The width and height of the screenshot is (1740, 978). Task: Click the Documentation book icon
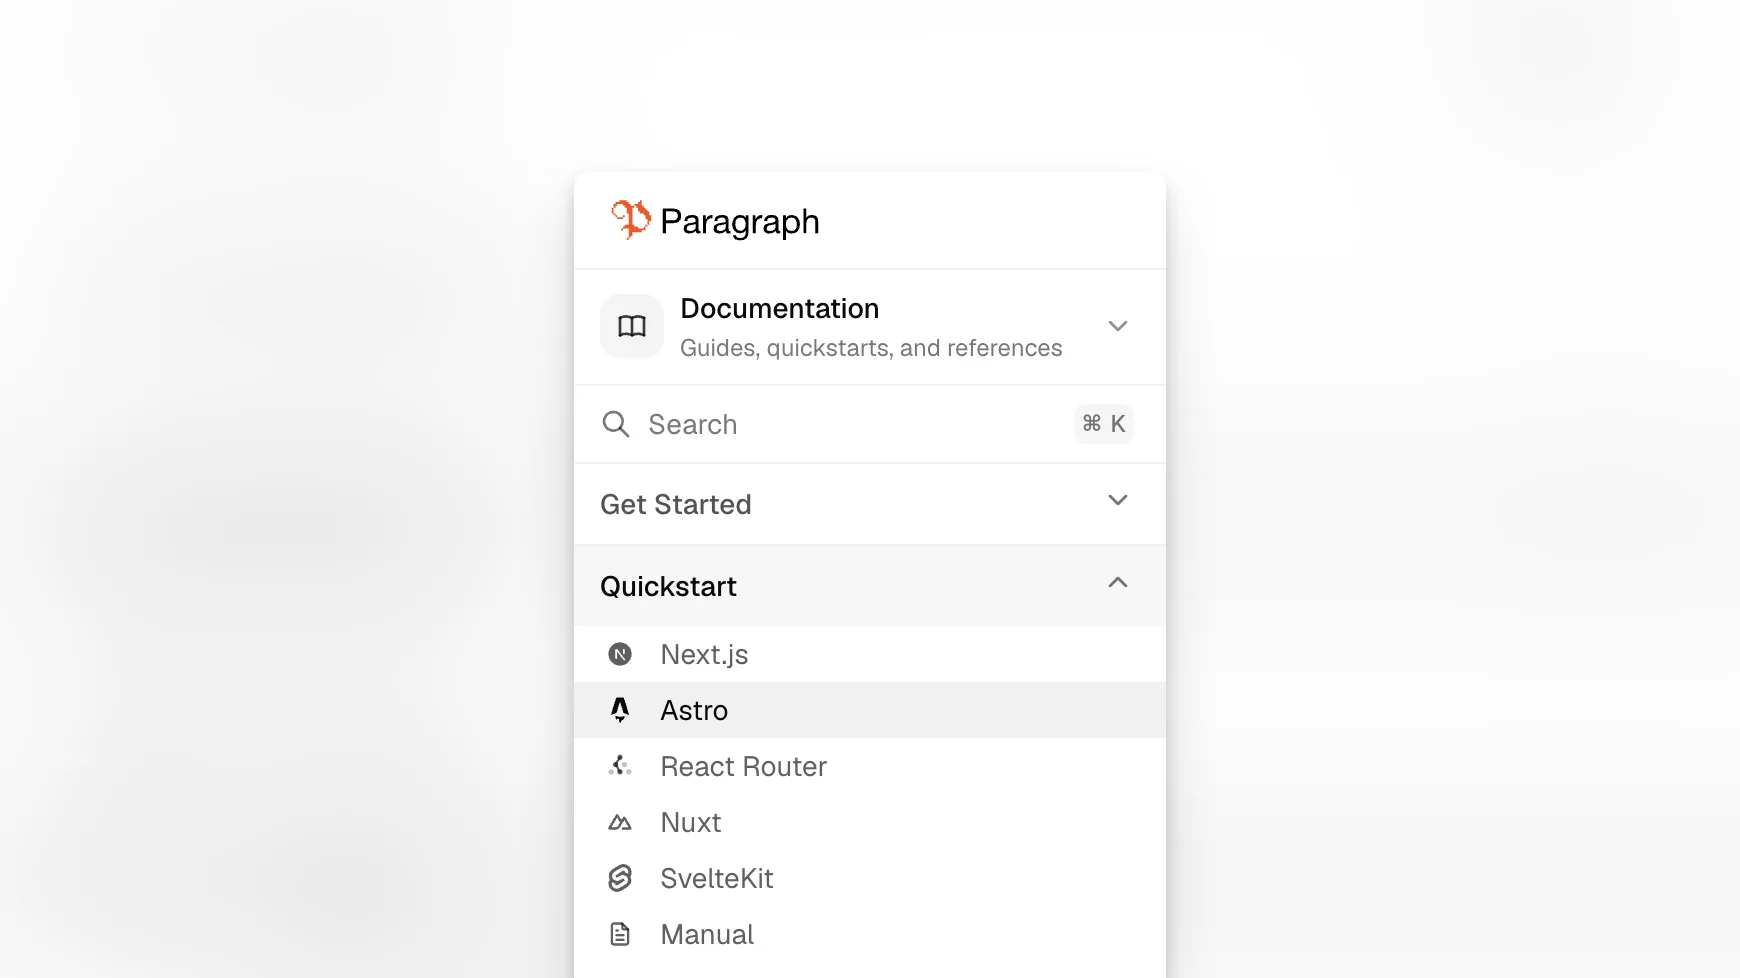point(632,326)
